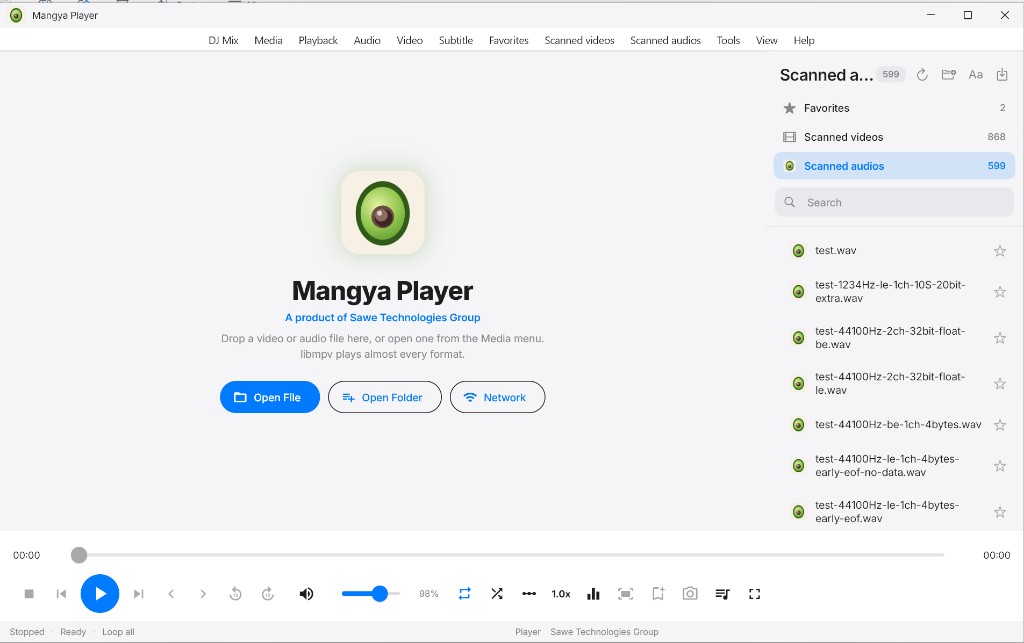Image resolution: width=1024 pixels, height=643 pixels.
Task: Open the 1.0x playback speed selector
Action: click(561, 593)
